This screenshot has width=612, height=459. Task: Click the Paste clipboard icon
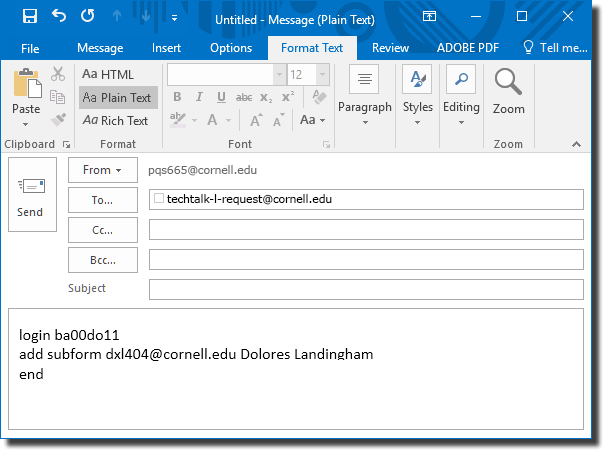point(27,83)
